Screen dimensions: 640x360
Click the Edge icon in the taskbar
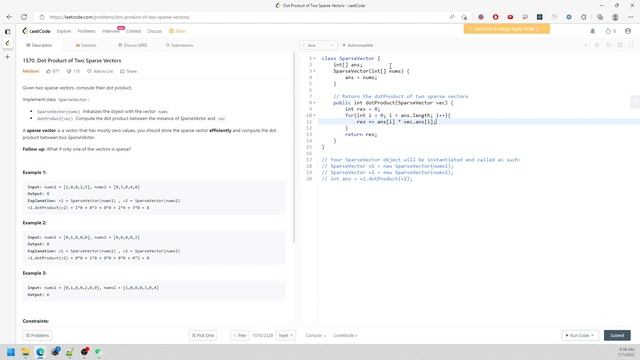pyautogui.click(x=40, y=352)
